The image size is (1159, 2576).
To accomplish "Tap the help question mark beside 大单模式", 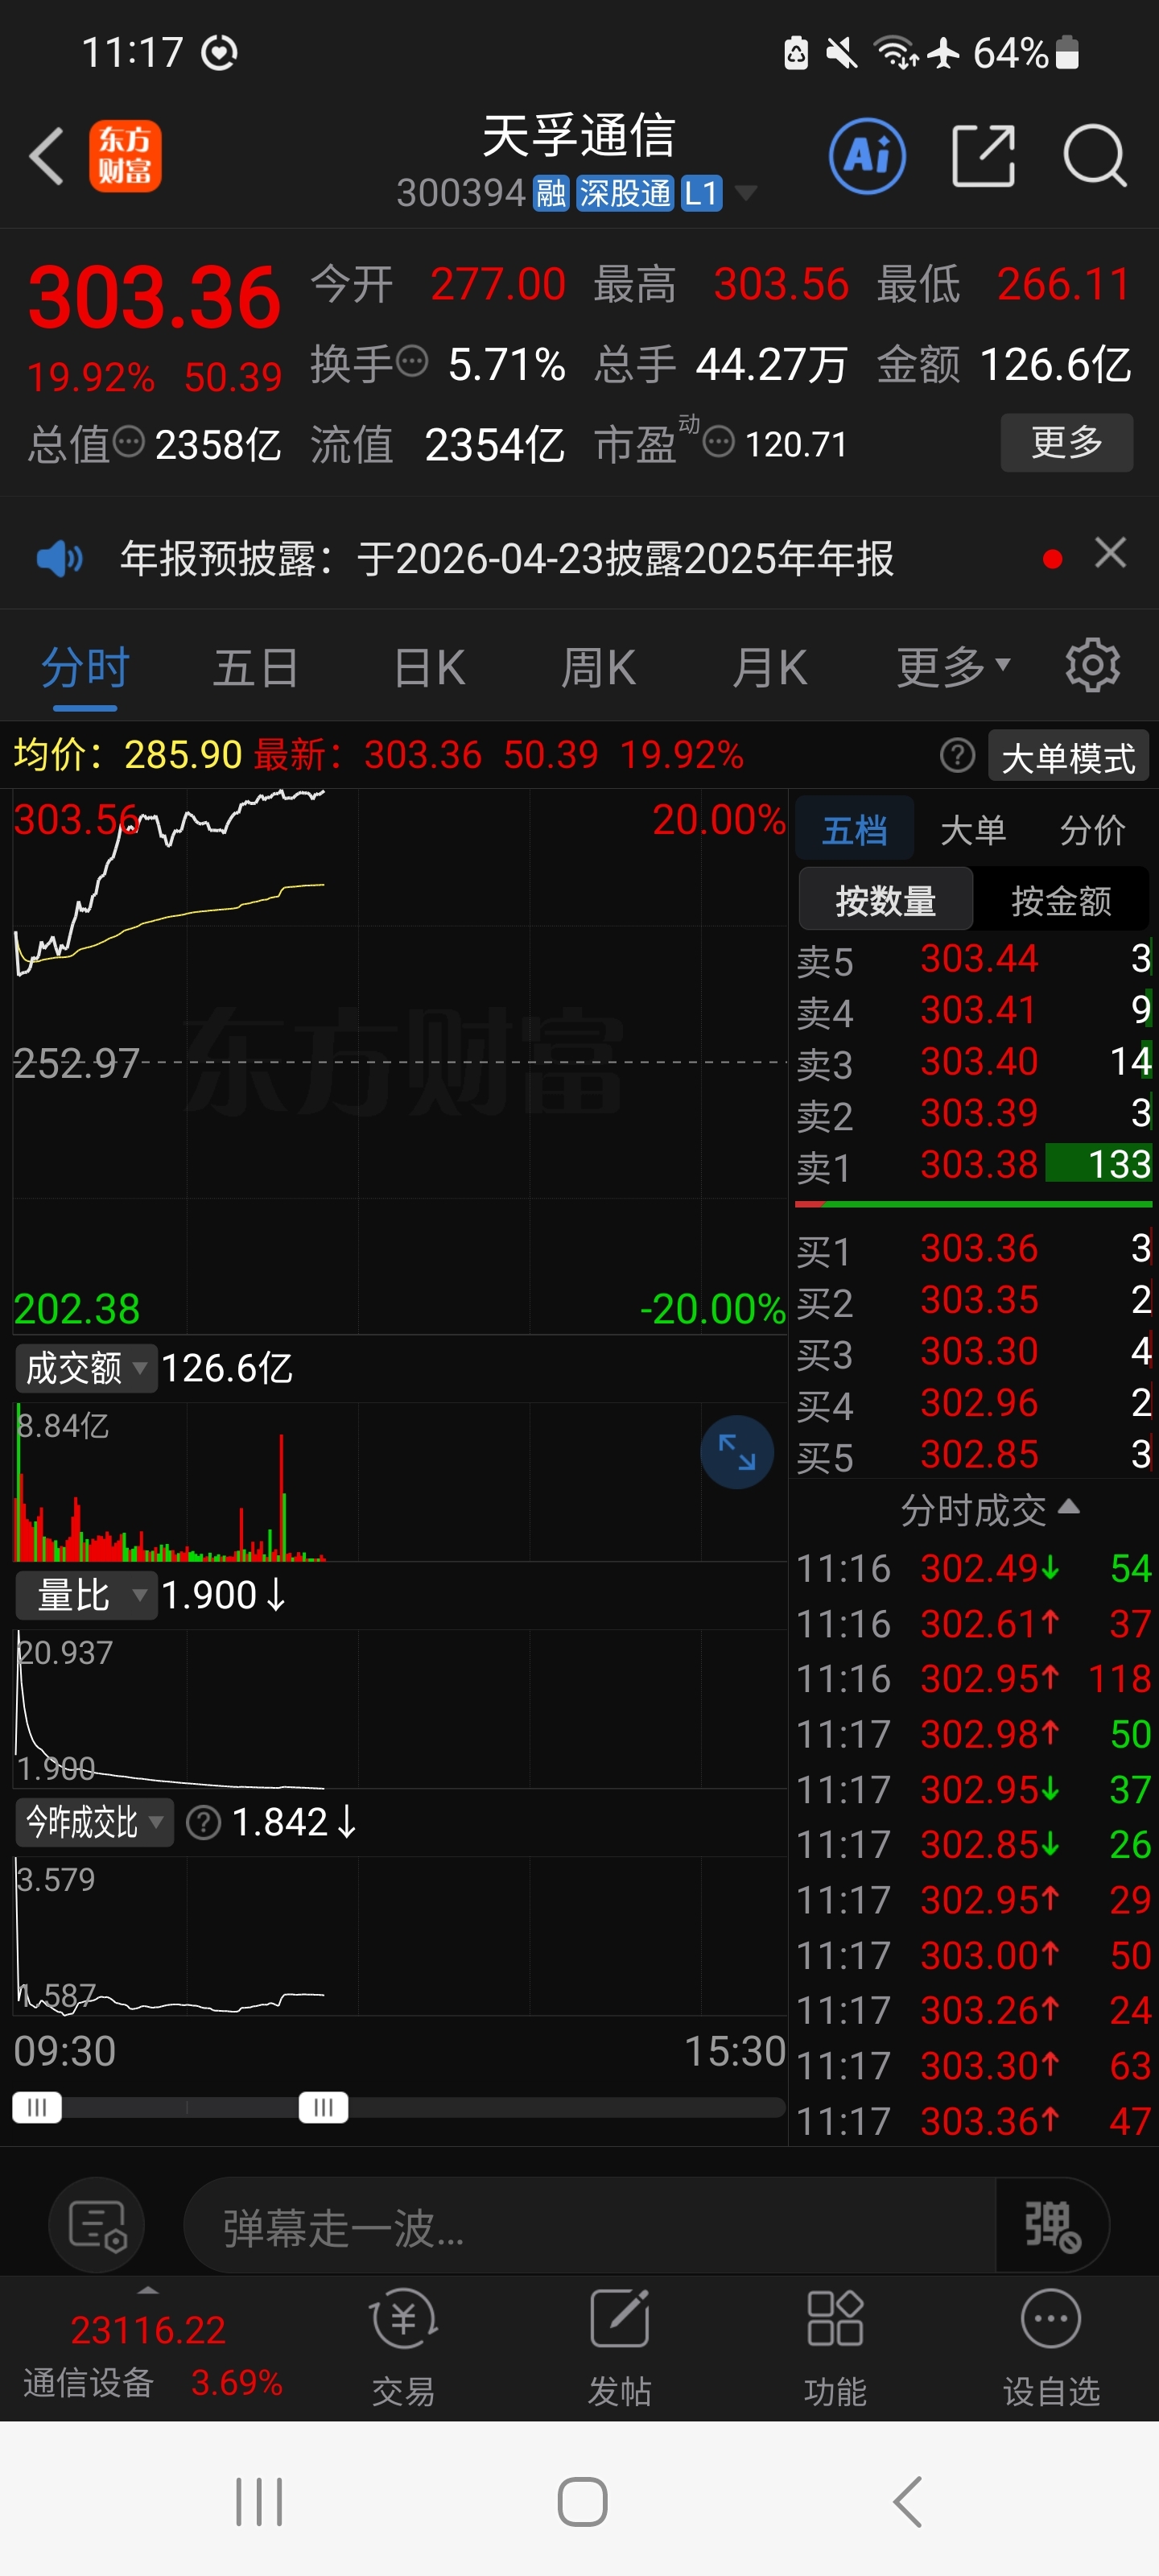I will 957,756.
